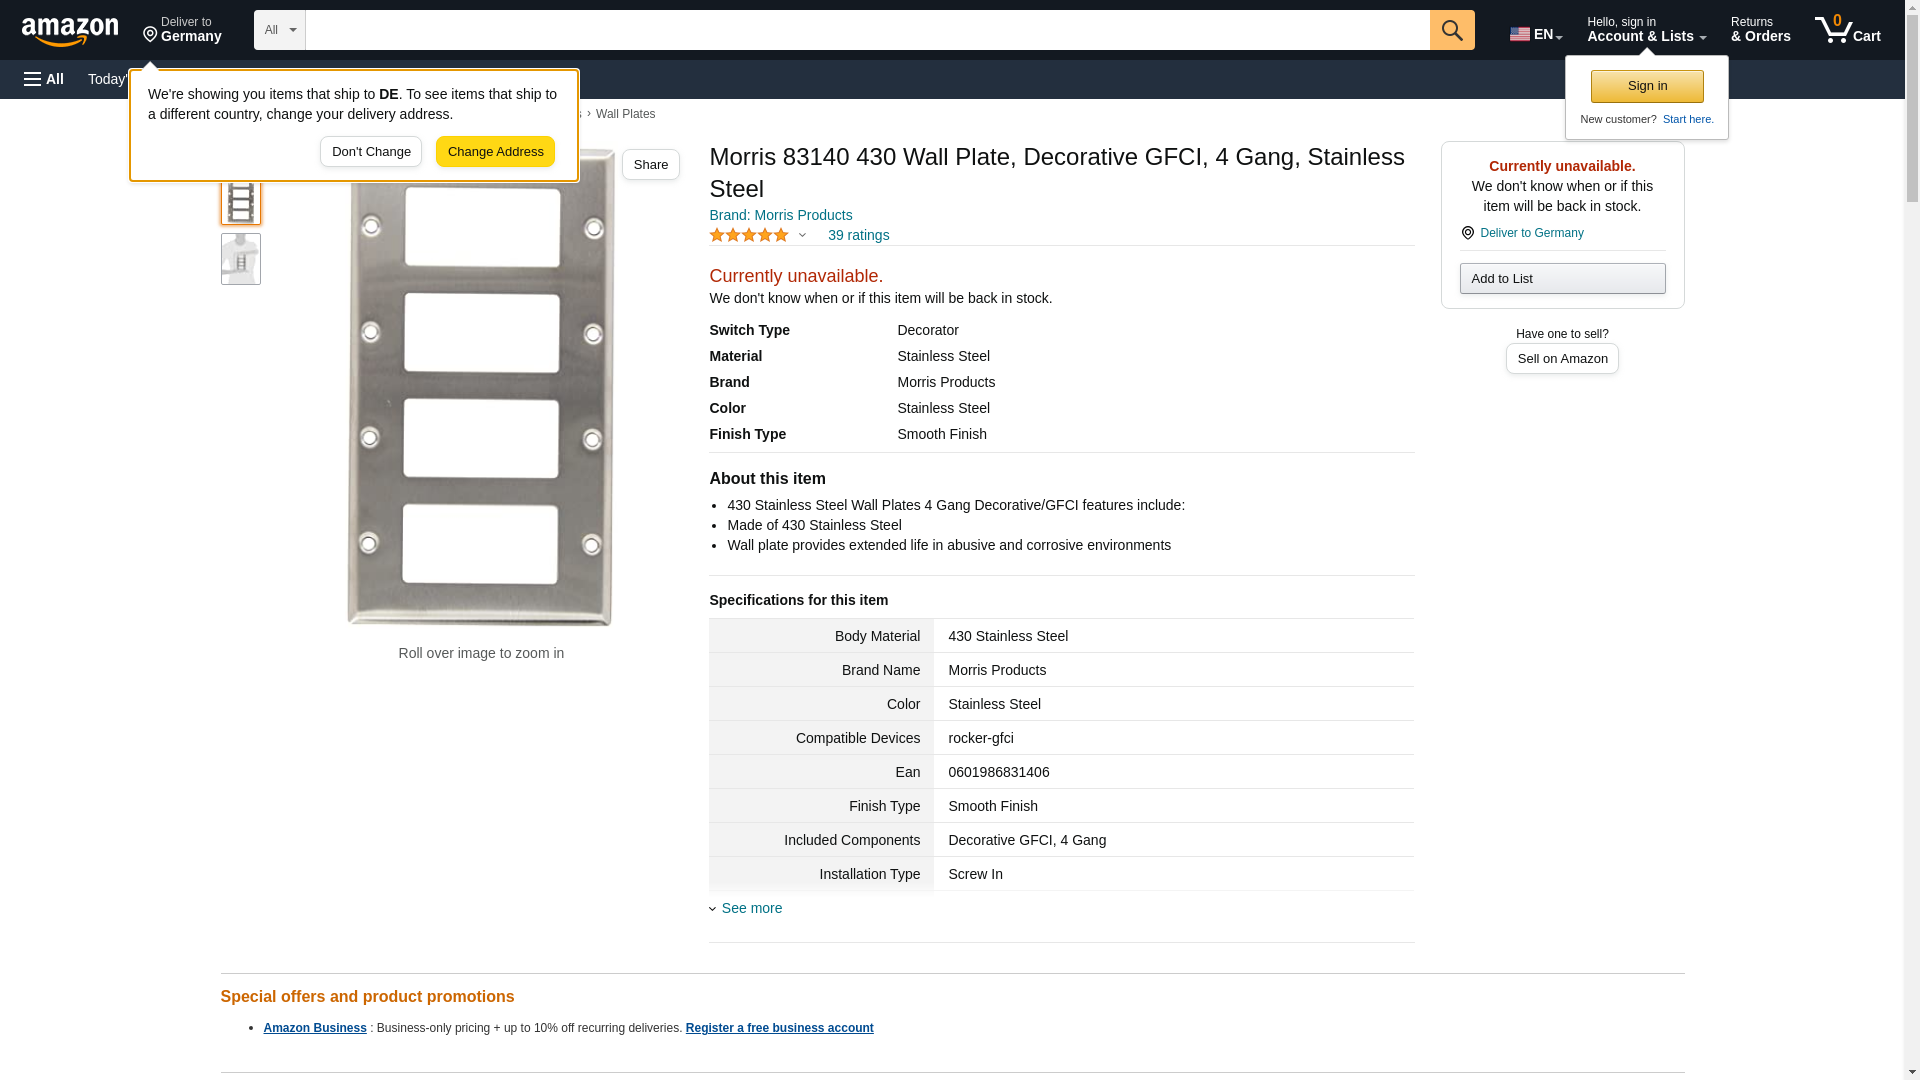Open Deliver to Germany in header

tap(182, 30)
